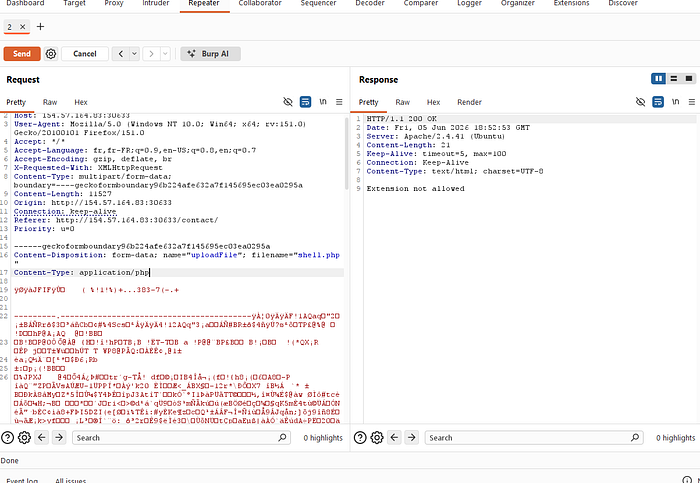
Task: Open Response search help icon
Action: (x=360, y=438)
